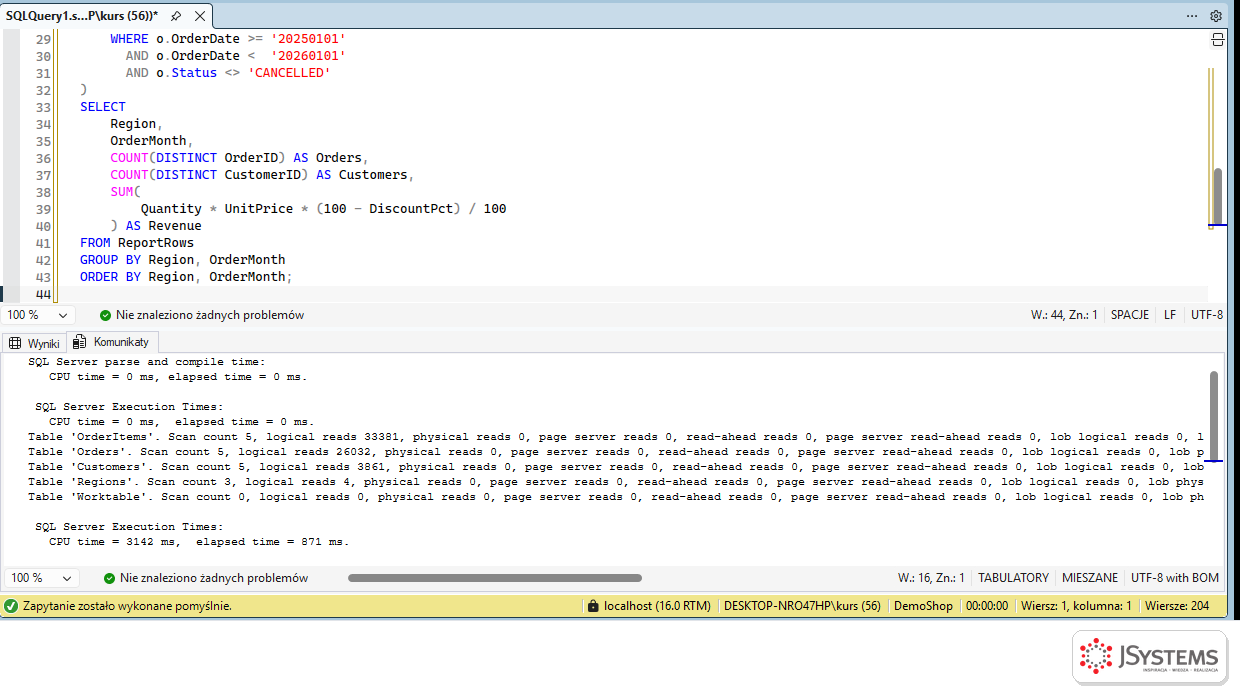This screenshot has width=1240, height=692.
Task: Click the MIESZANE line endings indicator
Action: (1090, 578)
